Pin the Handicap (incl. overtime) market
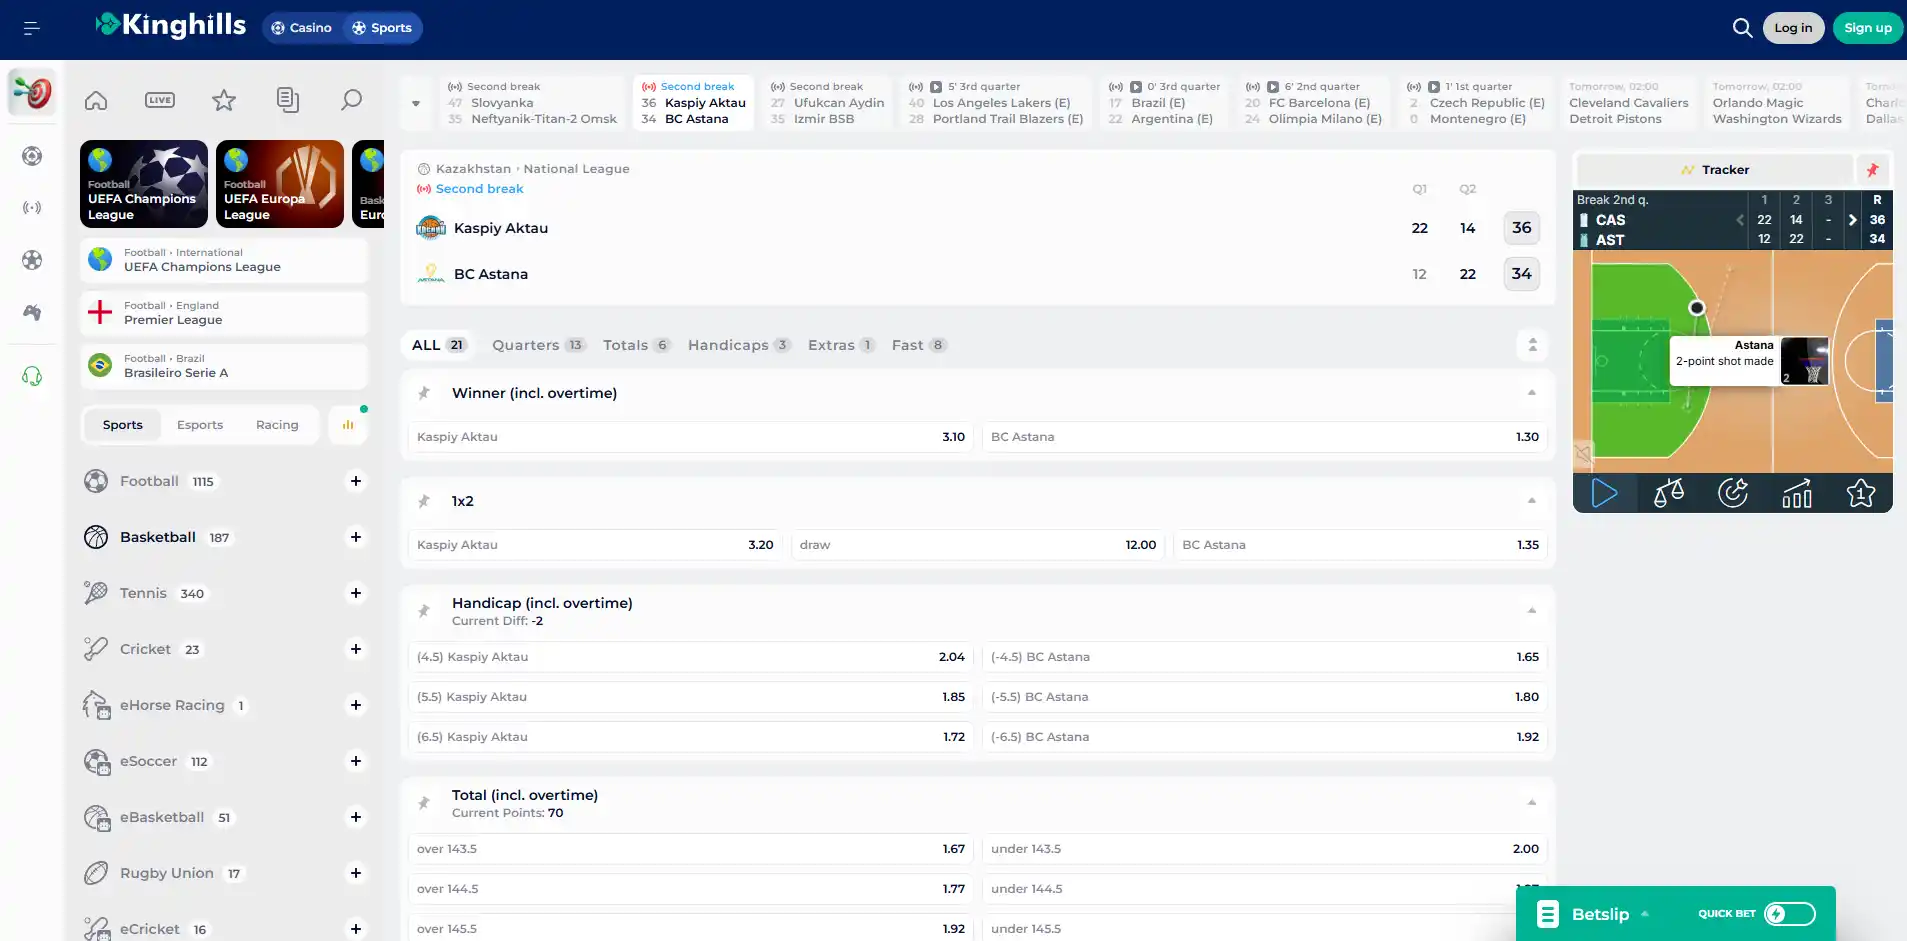 coord(424,611)
